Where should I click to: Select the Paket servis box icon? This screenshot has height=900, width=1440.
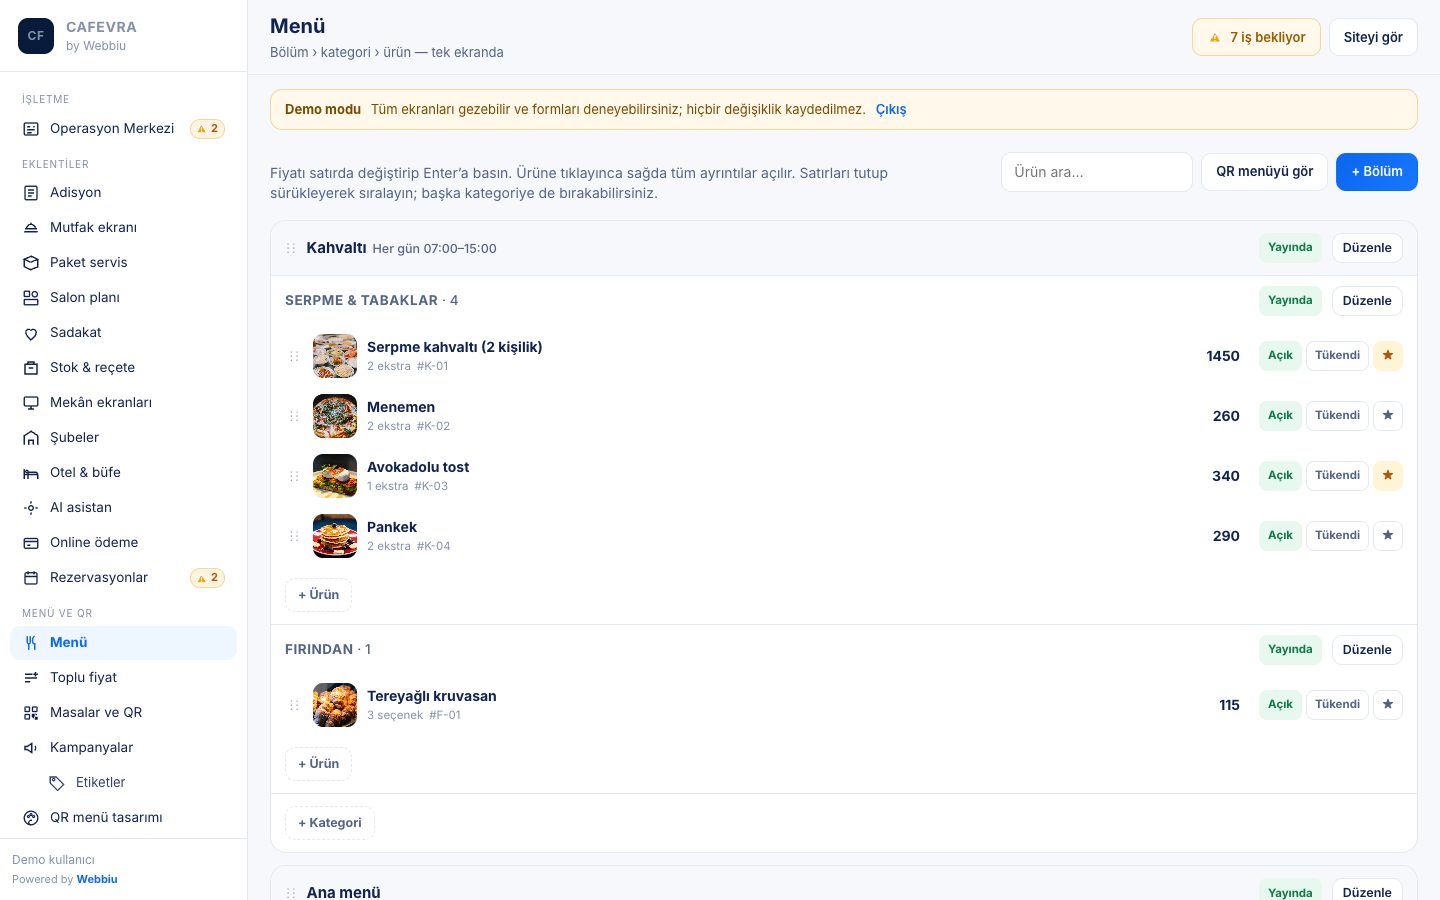pyautogui.click(x=31, y=263)
